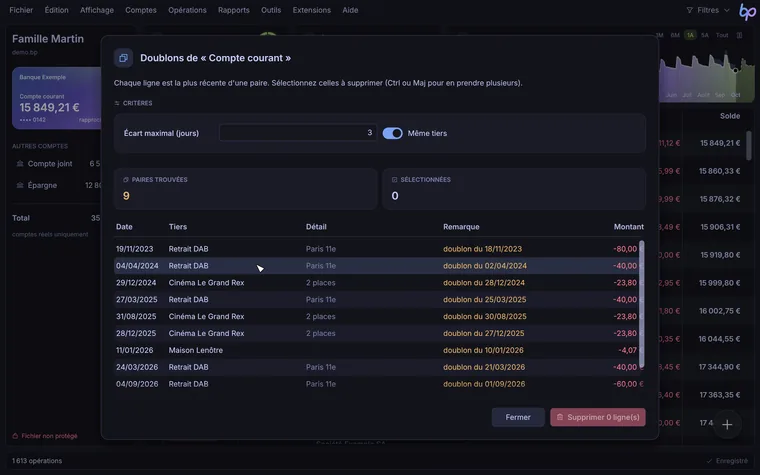Select the 6M chart period tab
This screenshot has width=760, height=475.
675,35
